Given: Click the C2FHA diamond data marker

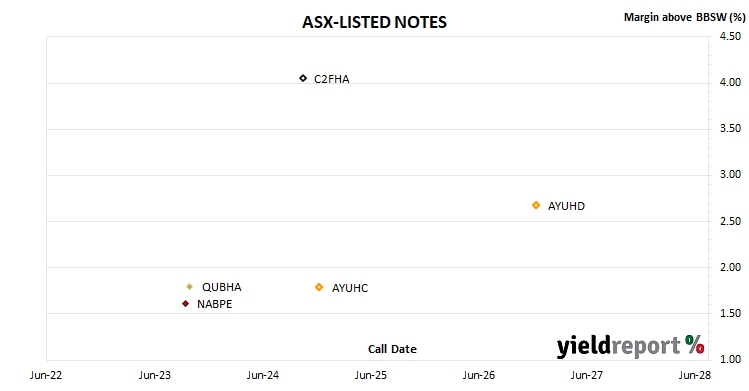Looking at the screenshot, I should (x=303, y=78).
